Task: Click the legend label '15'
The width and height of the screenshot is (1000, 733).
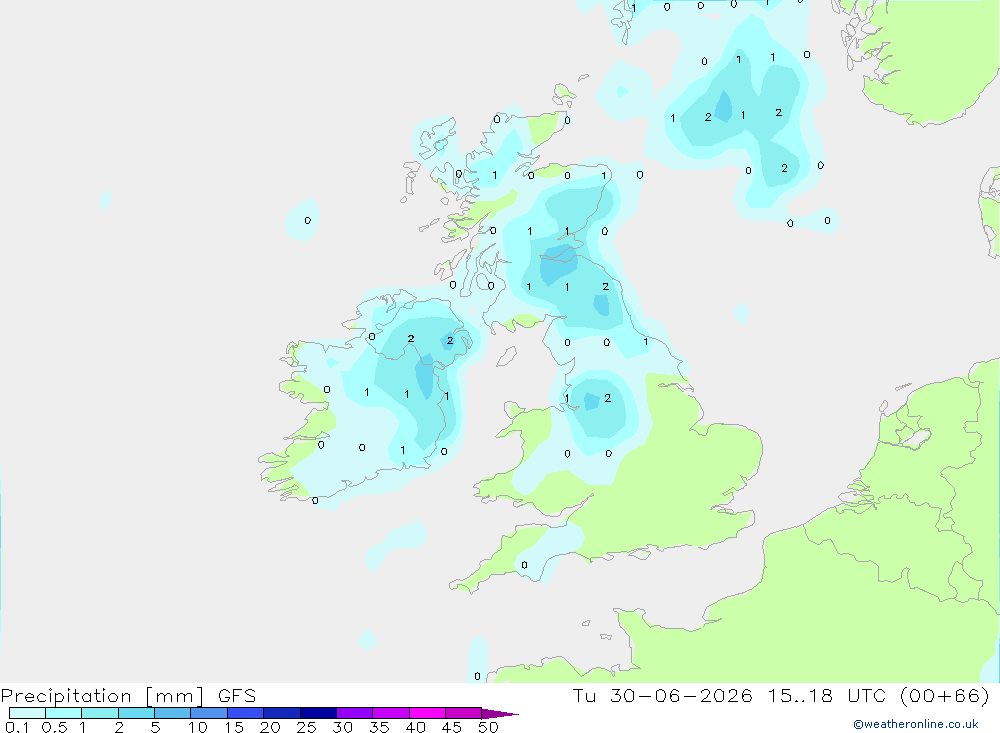Action: (233, 727)
